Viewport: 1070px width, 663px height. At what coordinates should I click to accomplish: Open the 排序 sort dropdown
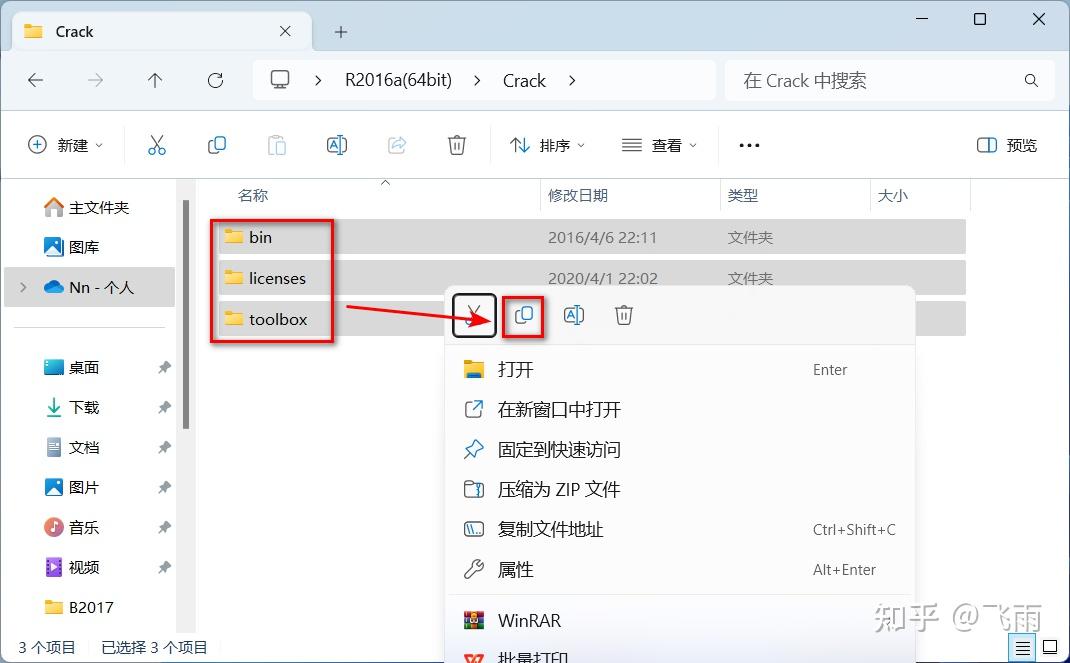546,145
